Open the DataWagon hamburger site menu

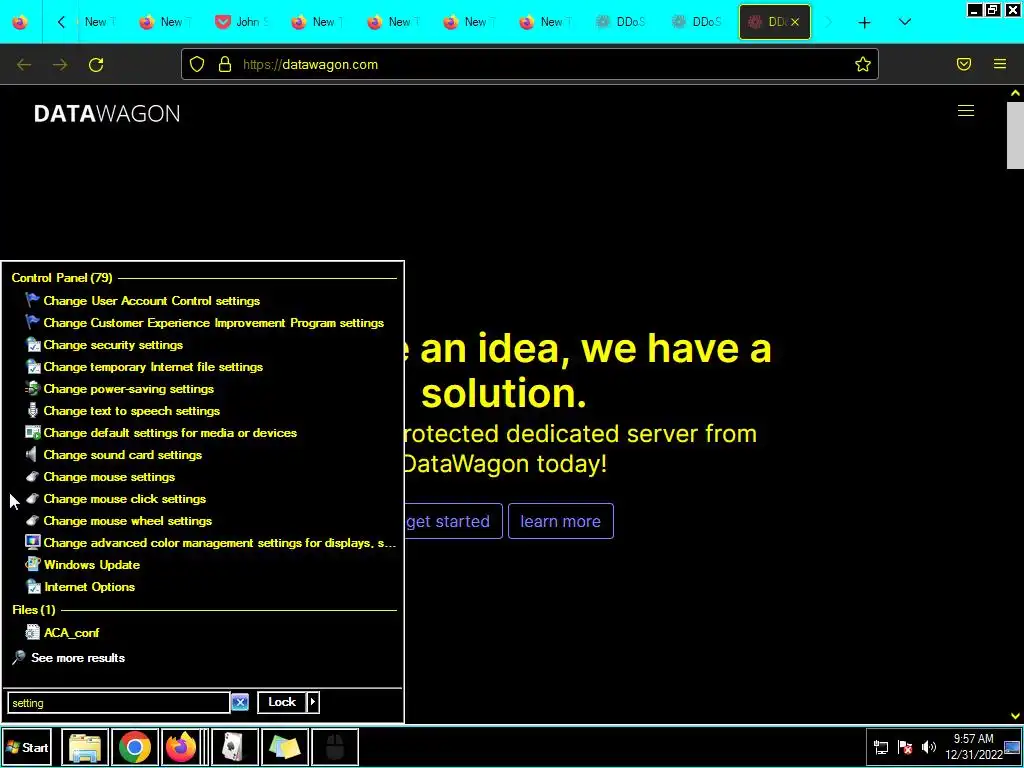click(x=966, y=111)
